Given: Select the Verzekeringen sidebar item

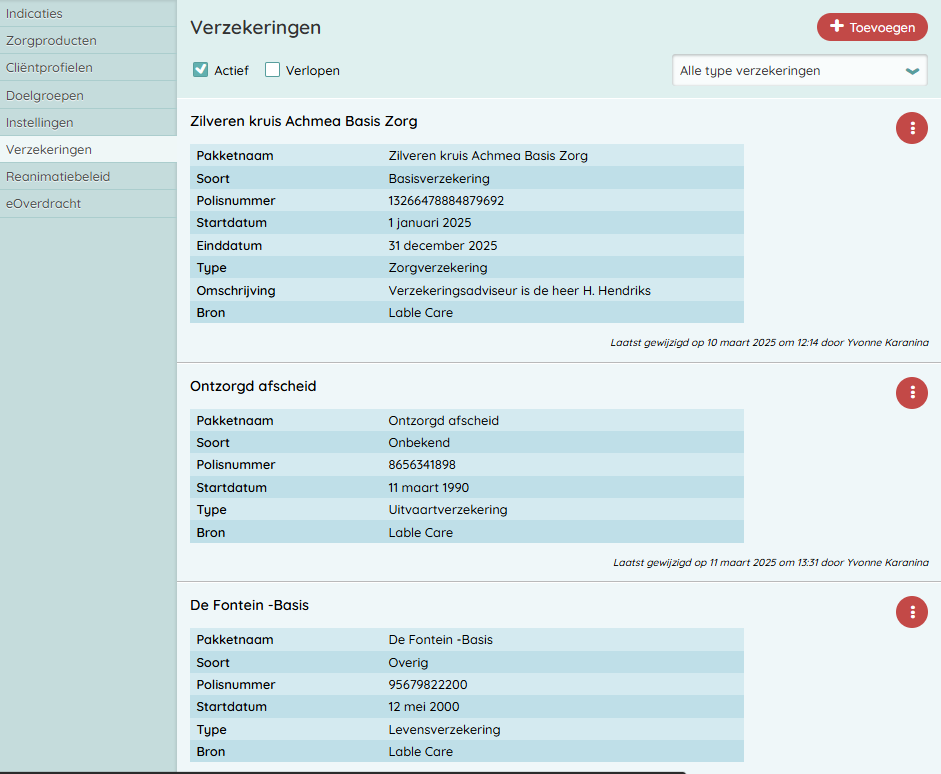Looking at the screenshot, I should (x=49, y=149).
